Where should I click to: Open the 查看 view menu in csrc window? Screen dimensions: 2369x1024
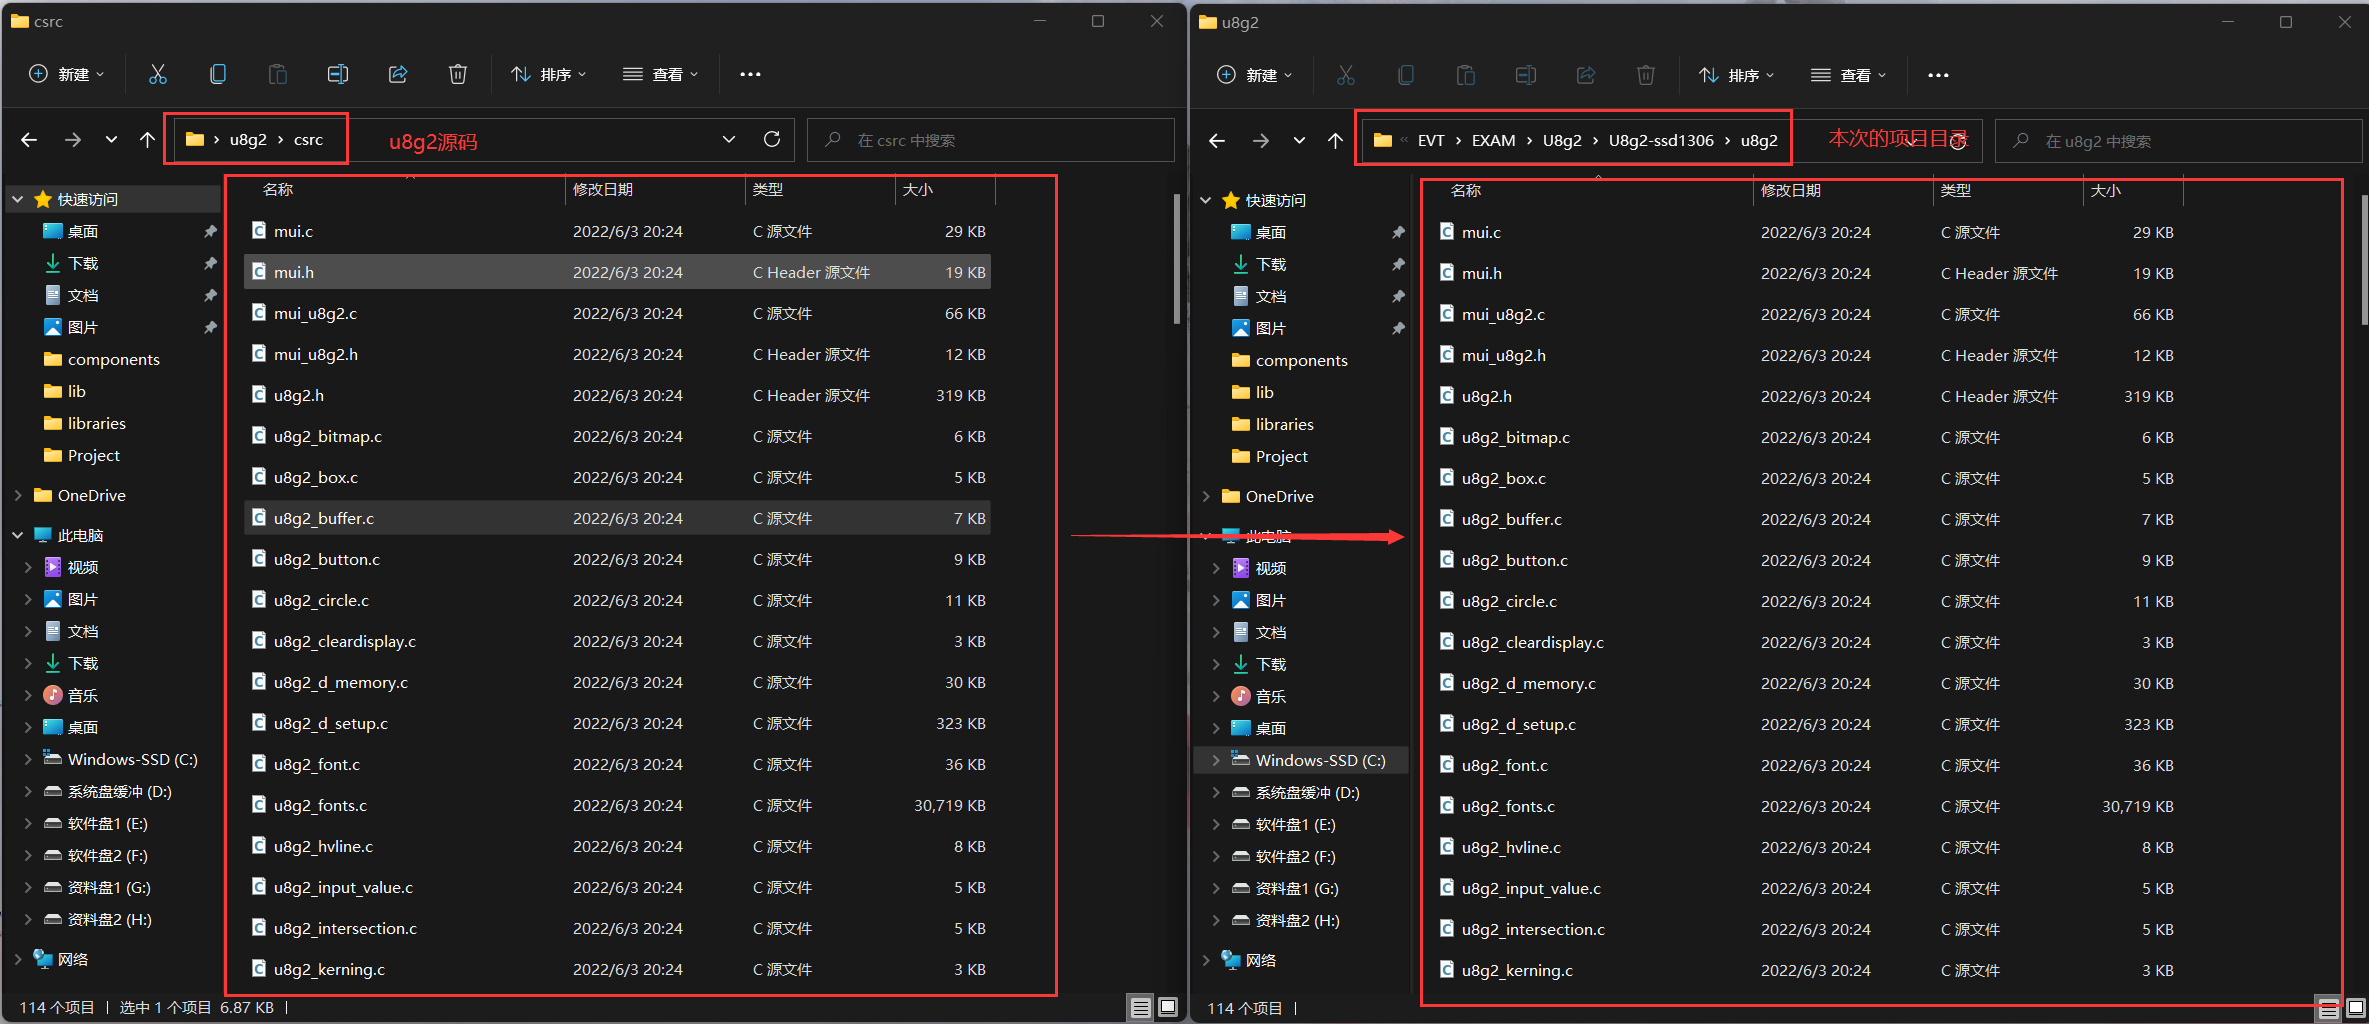(660, 74)
